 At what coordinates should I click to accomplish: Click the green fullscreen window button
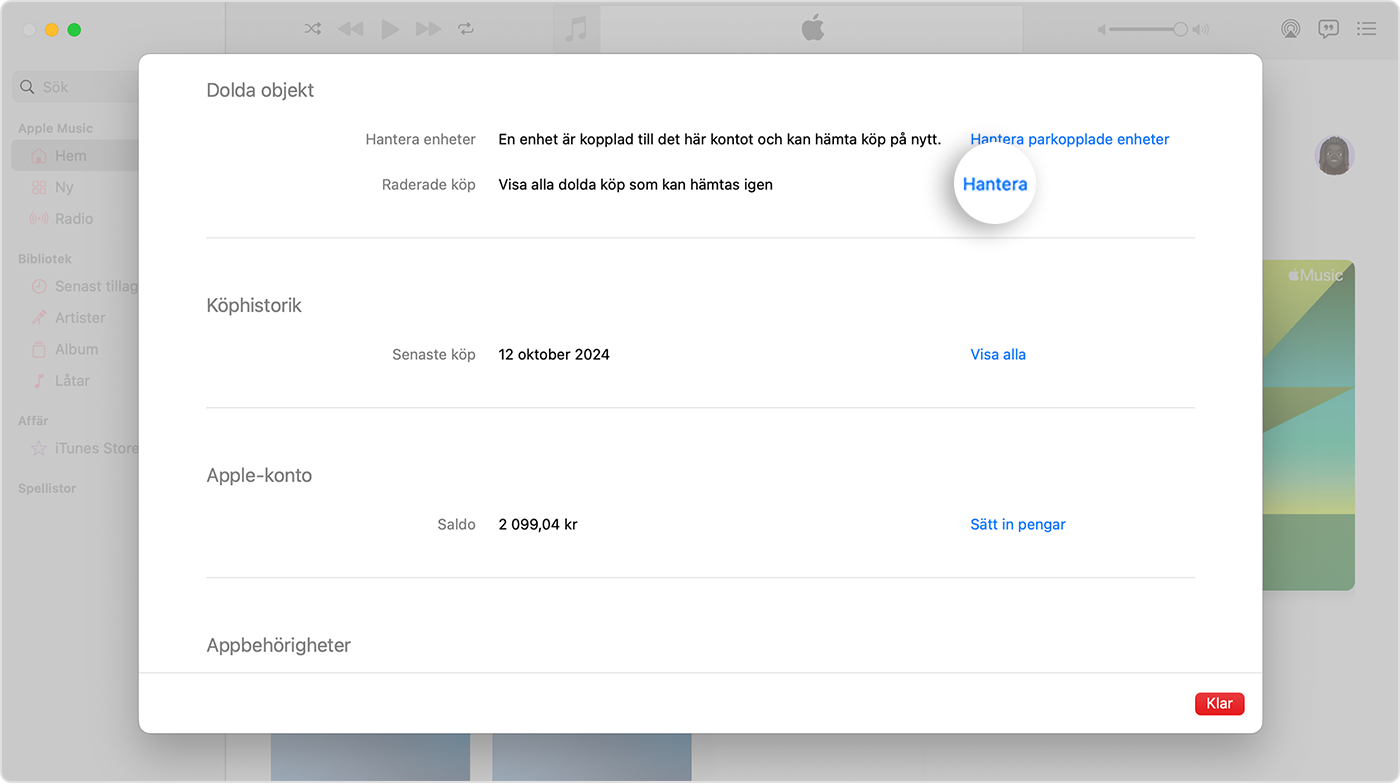[x=74, y=29]
